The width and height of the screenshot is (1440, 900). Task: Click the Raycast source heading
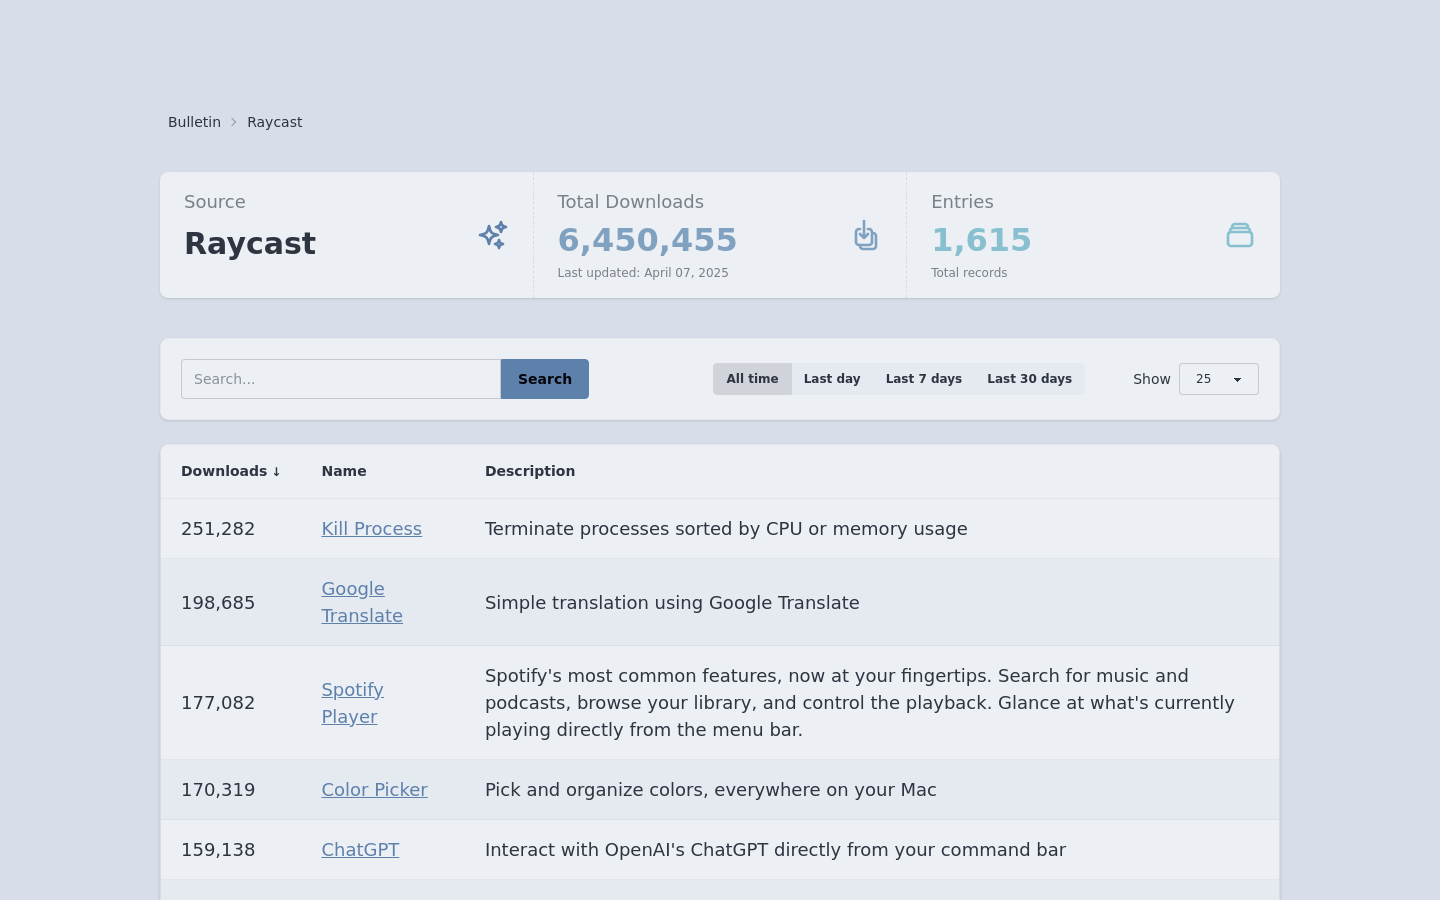250,243
